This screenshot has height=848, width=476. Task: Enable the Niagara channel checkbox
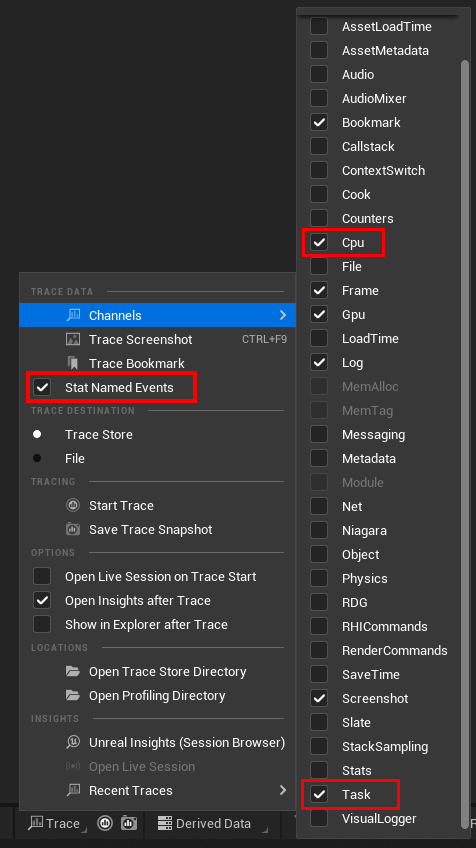[319, 530]
